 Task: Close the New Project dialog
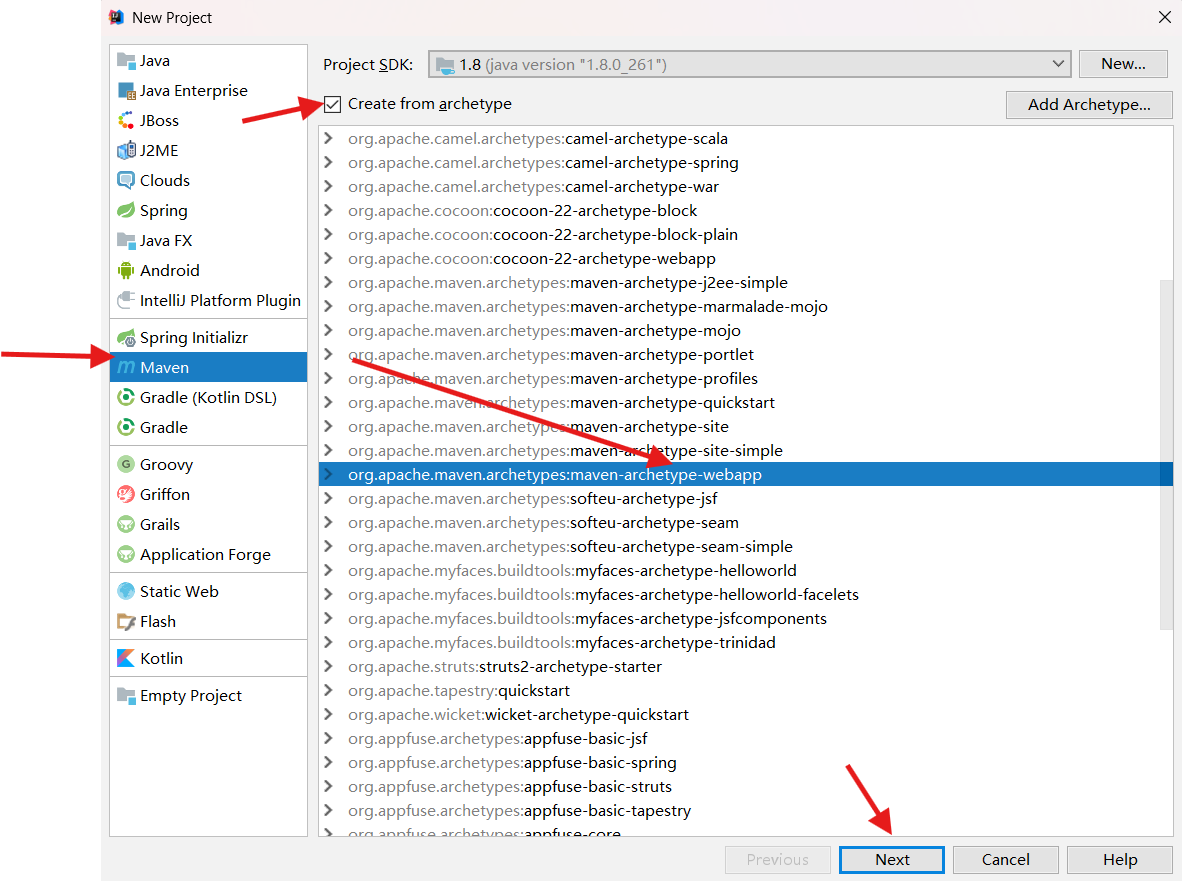click(x=1165, y=17)
